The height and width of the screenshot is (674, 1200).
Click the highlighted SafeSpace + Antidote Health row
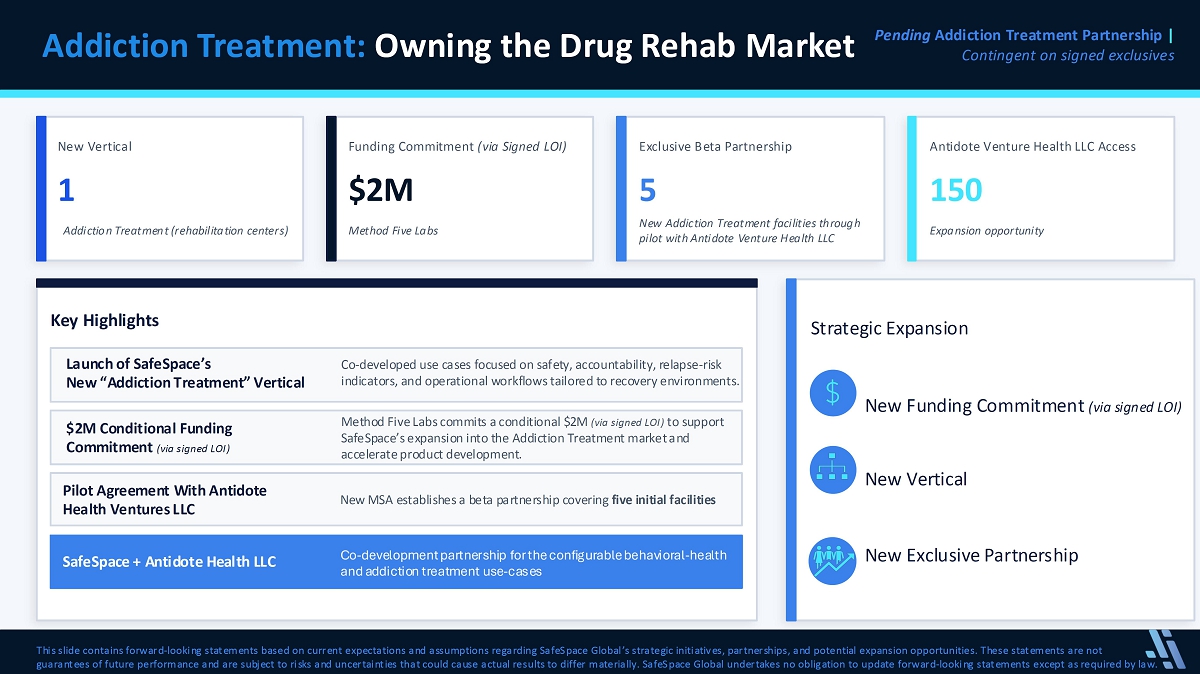396,562
